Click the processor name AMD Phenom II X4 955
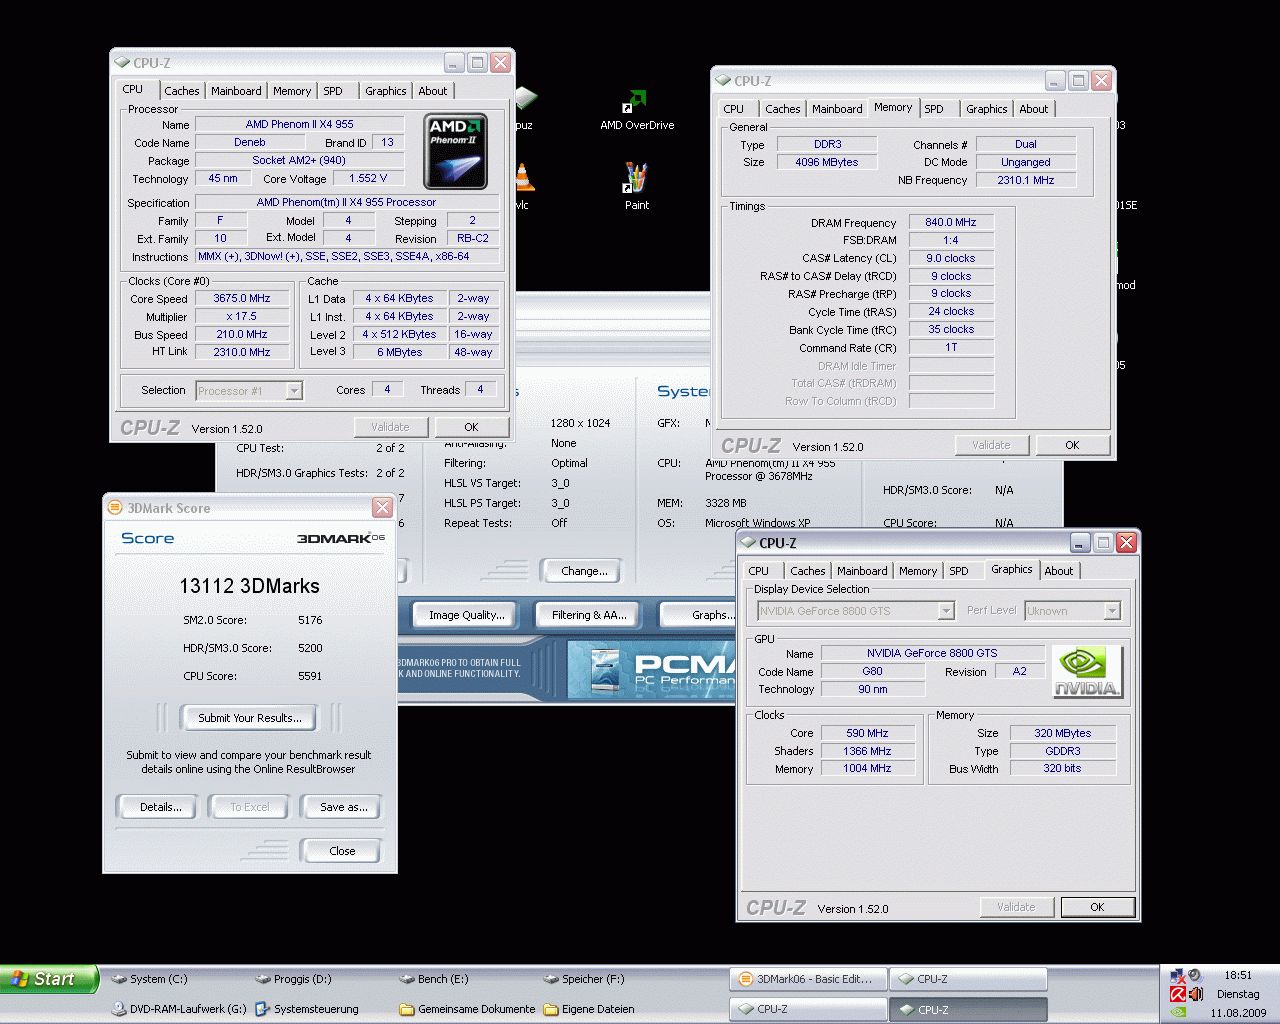1280x1024 pixels. click(299, 124)
